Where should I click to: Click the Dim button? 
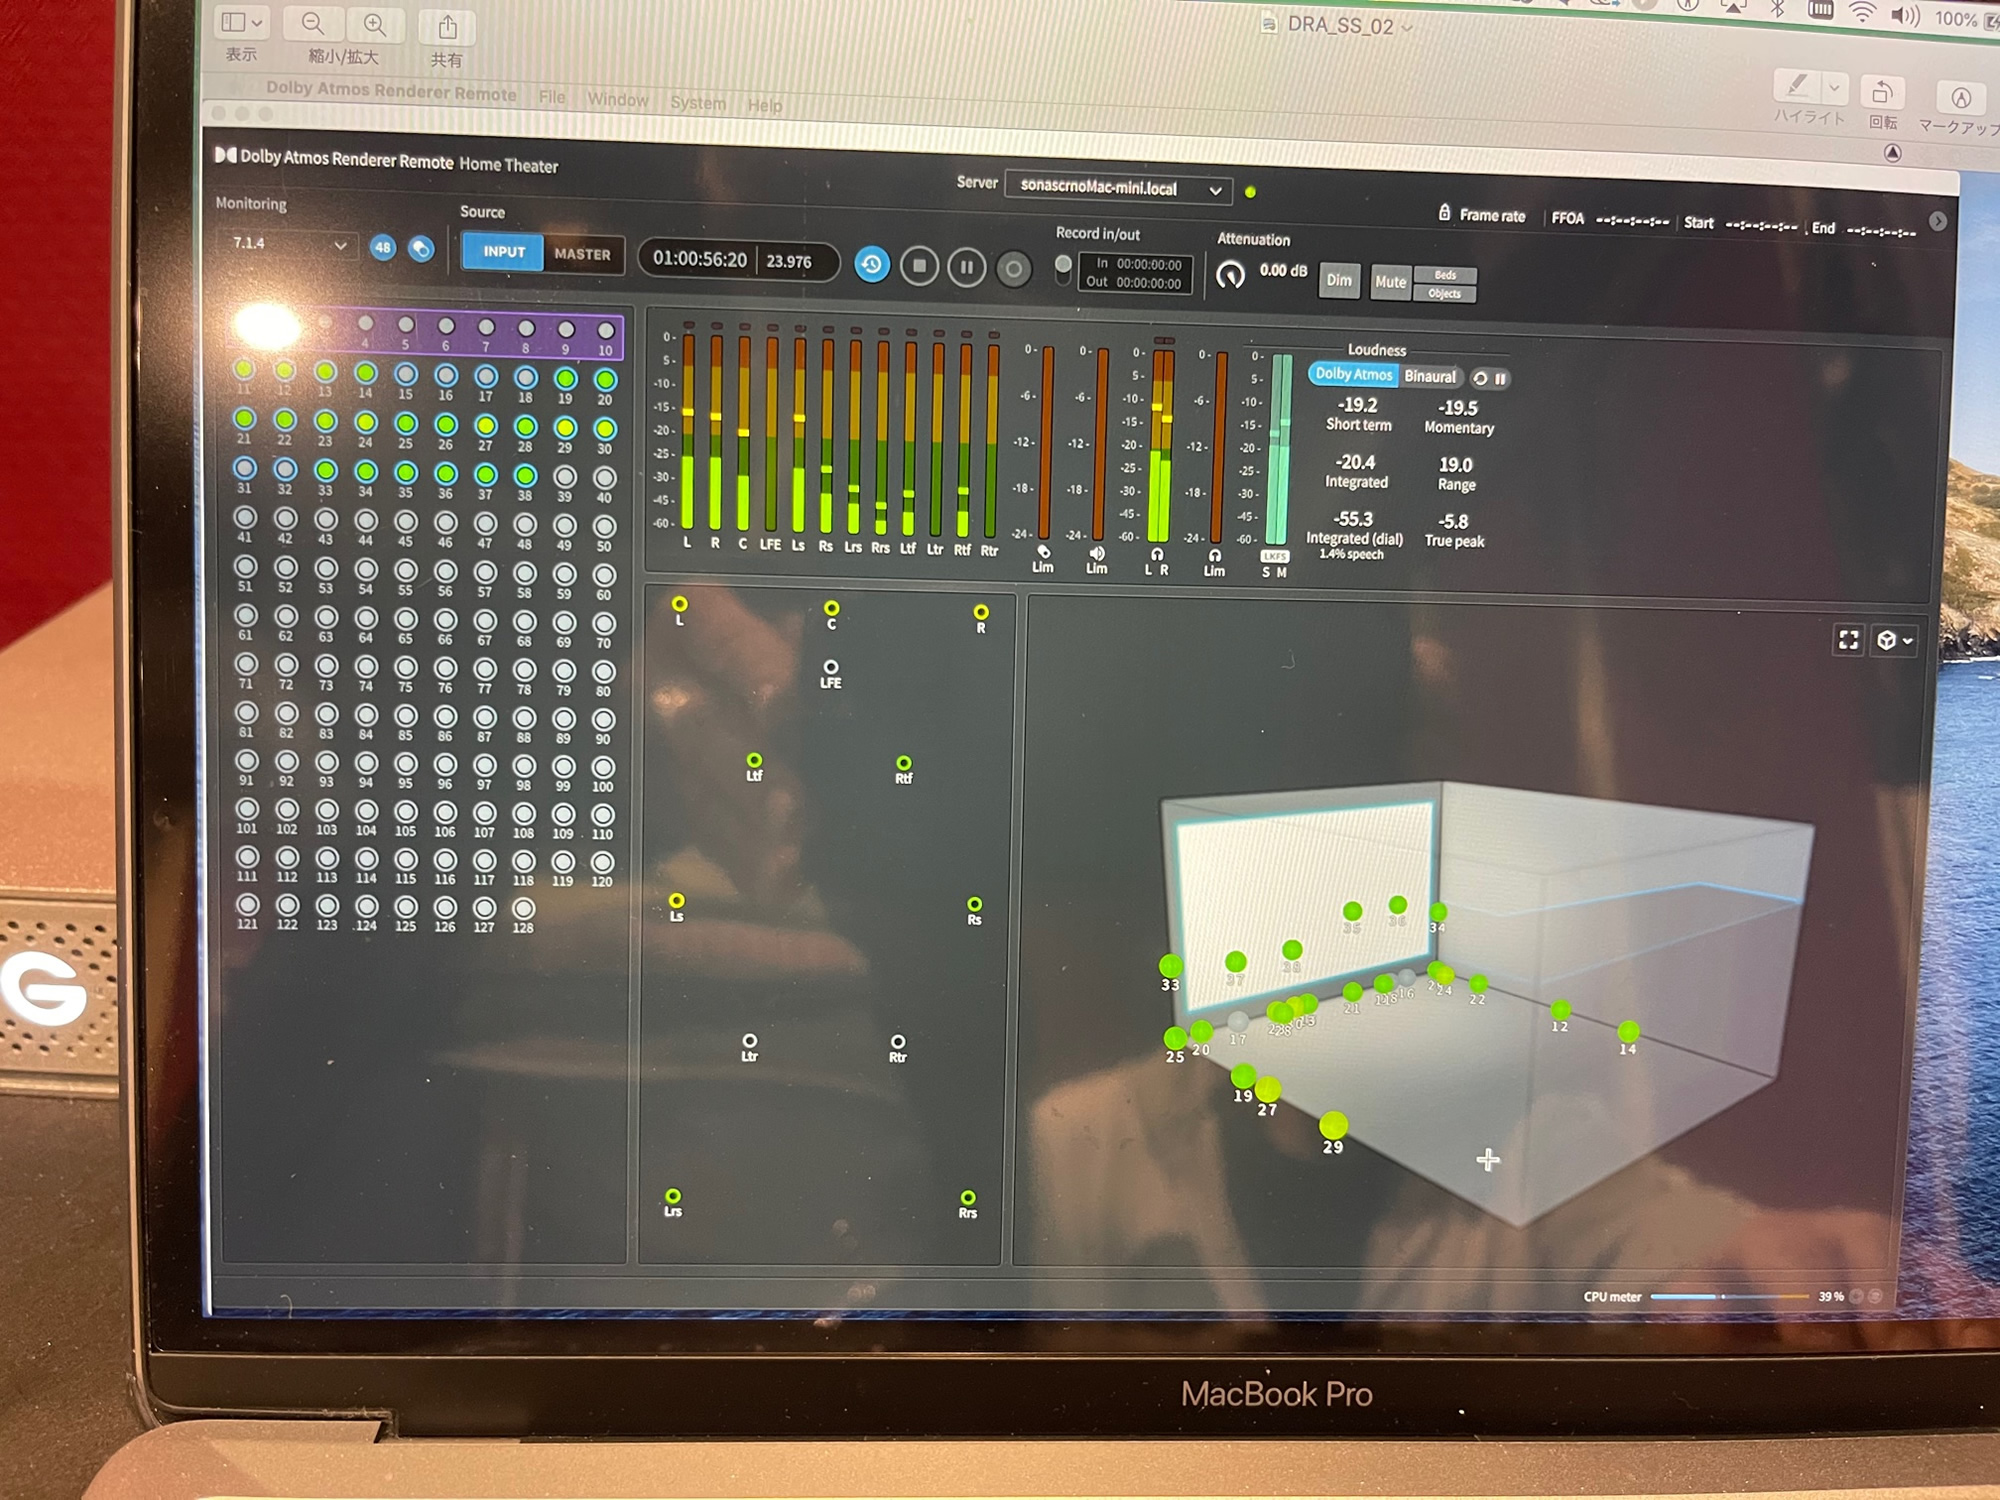pos(1339,280)
